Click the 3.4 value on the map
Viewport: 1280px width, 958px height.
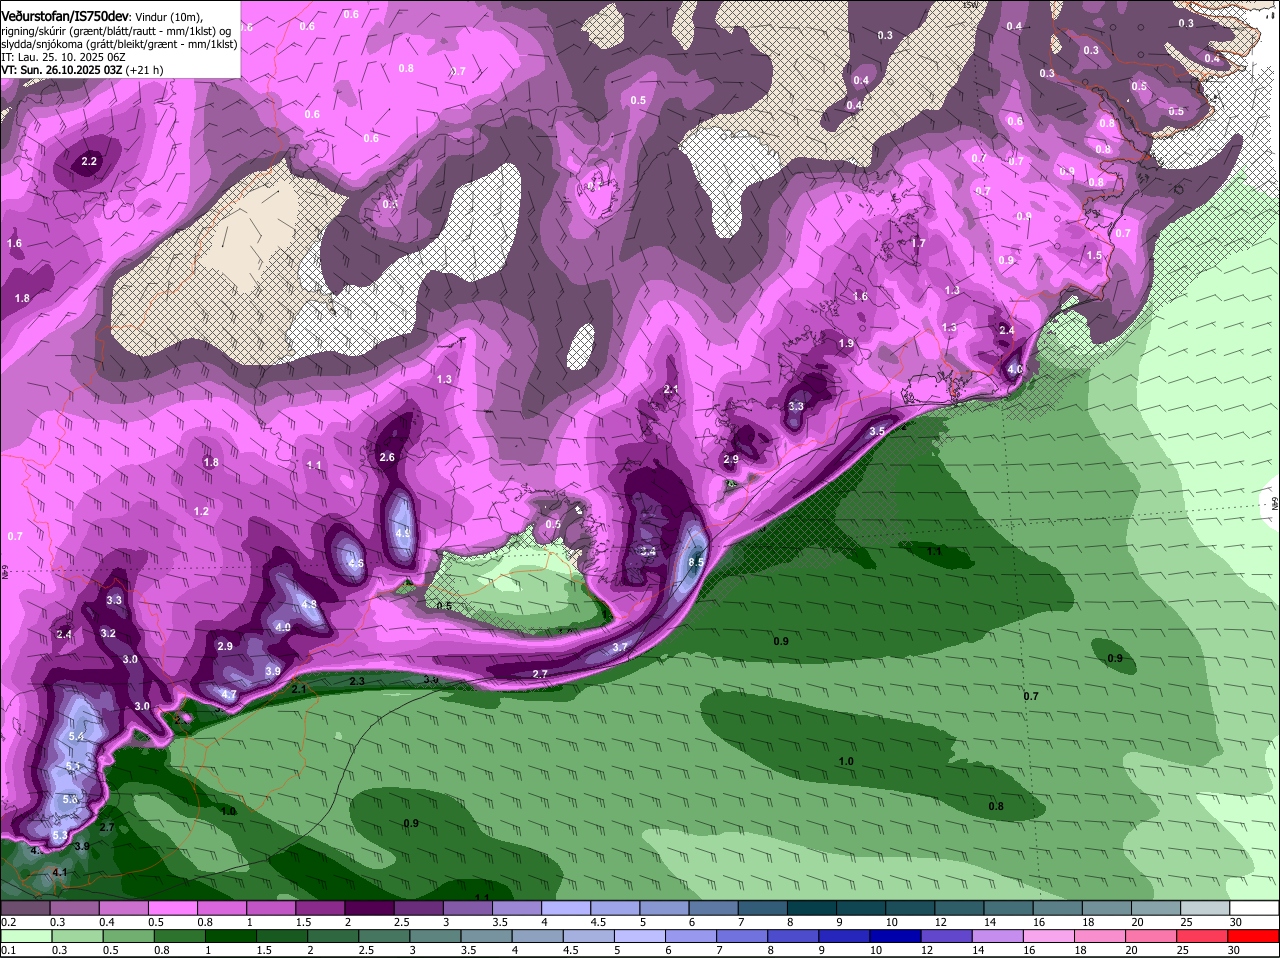pyautogui.click(x=648, y=551)
